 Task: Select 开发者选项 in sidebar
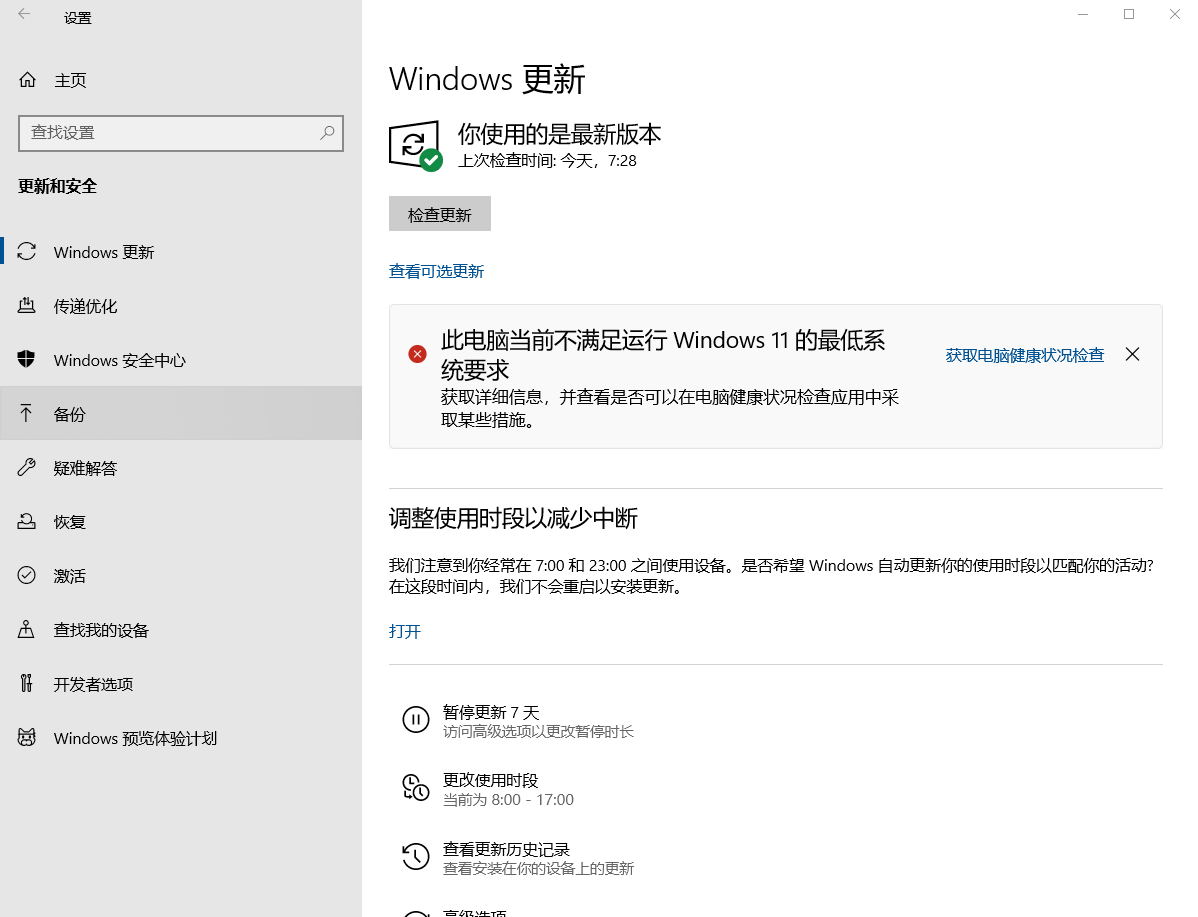click(93, 684)
